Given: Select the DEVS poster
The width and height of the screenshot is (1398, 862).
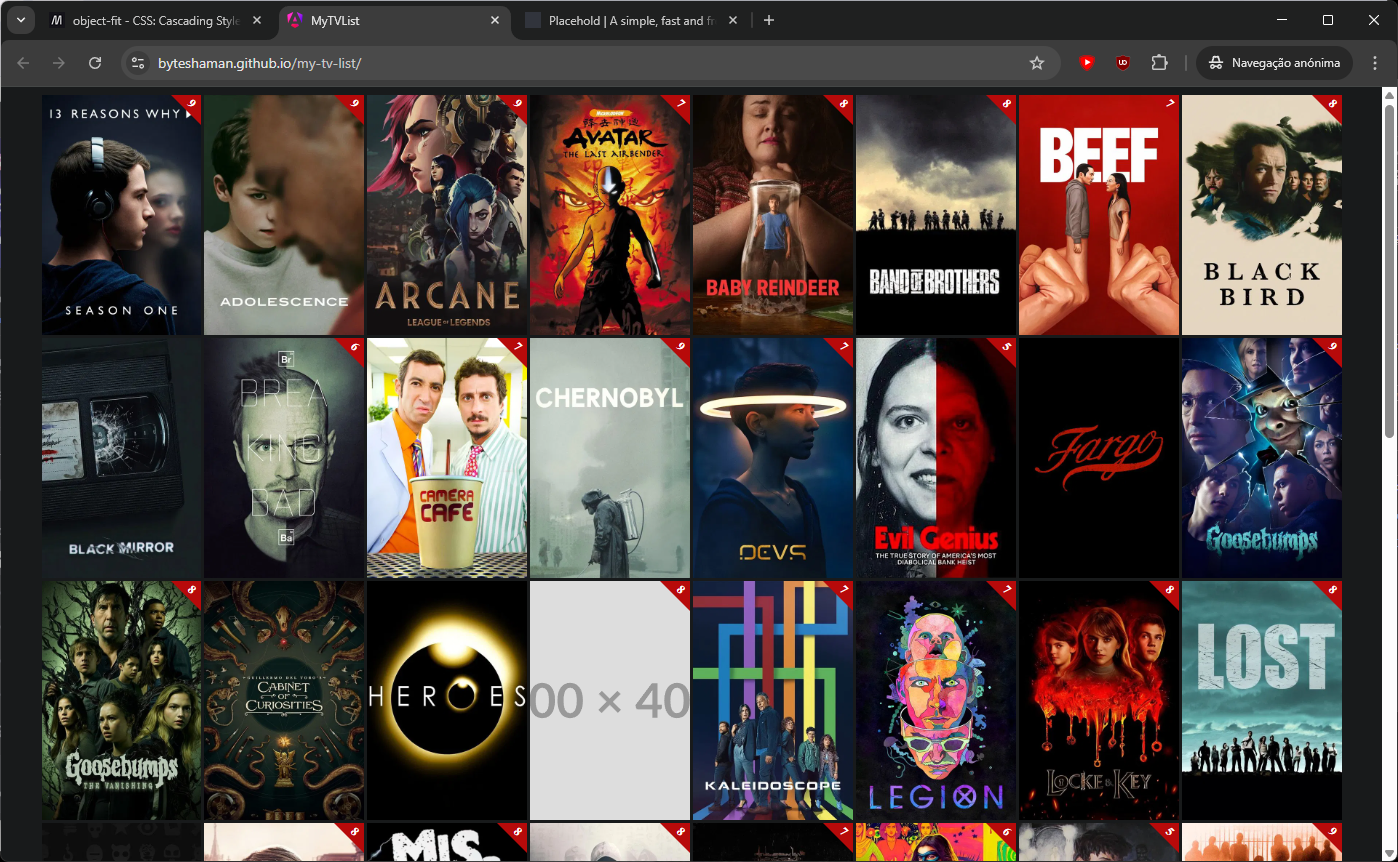Looking at the screenshot, I should (773, 458).
